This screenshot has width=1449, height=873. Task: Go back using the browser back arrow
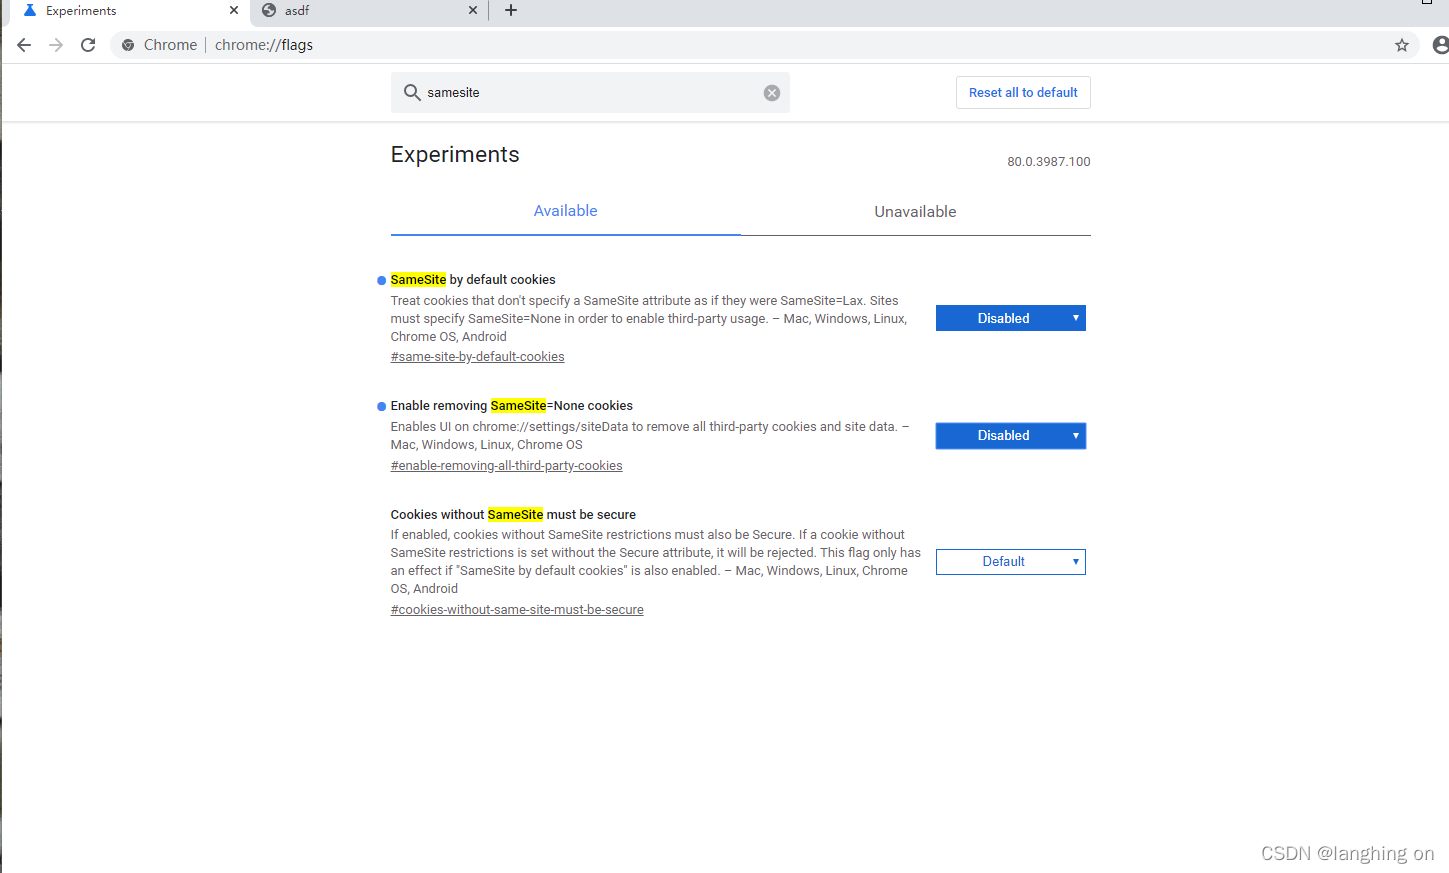pyautogui.click(x=24, y=45)
